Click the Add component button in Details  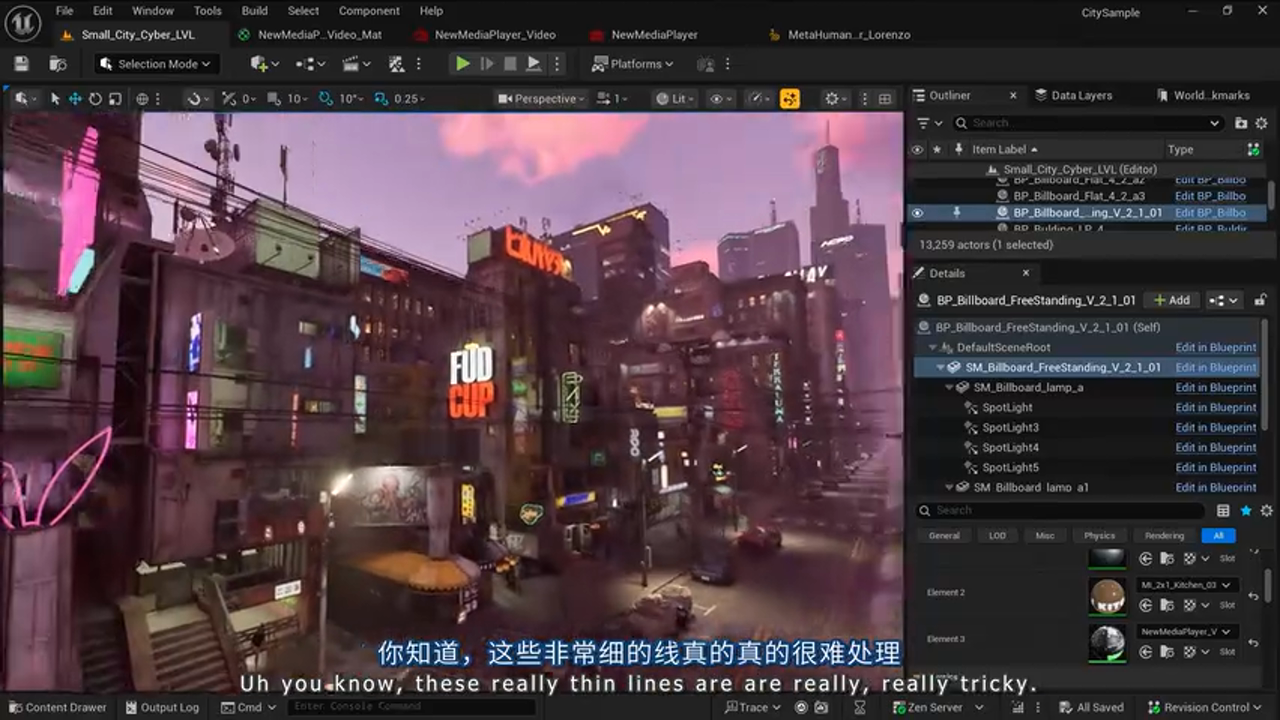coord(1170,299)
